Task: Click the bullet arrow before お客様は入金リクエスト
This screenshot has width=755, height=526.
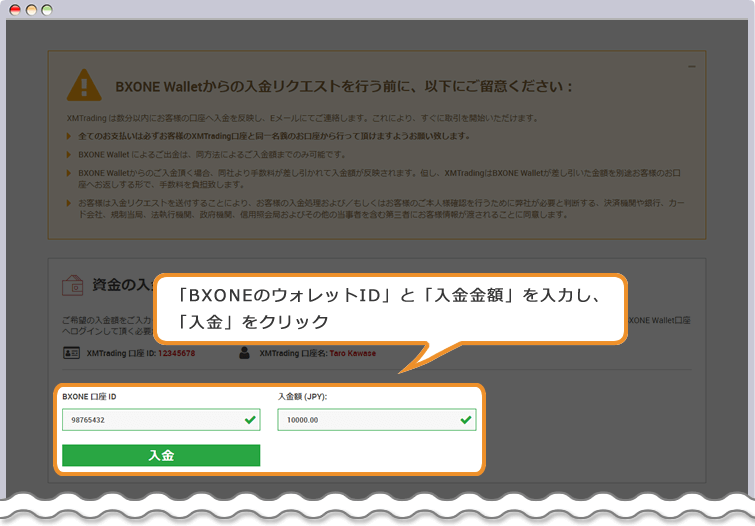Action: coord(69,203)
